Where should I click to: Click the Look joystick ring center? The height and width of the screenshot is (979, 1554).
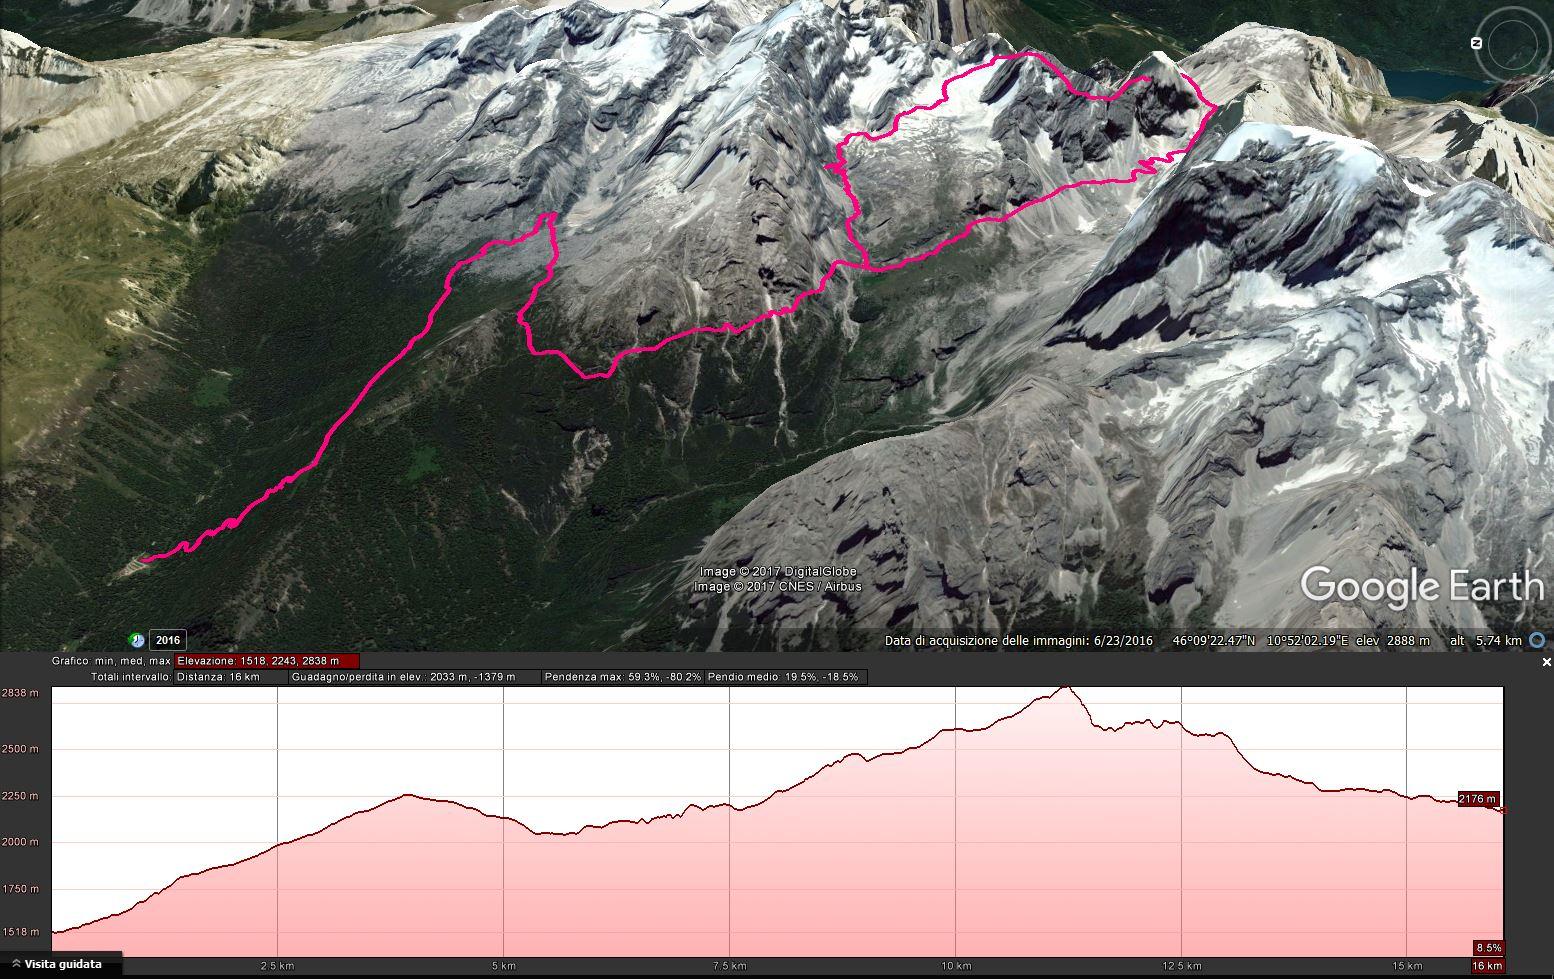point(1511,42)
